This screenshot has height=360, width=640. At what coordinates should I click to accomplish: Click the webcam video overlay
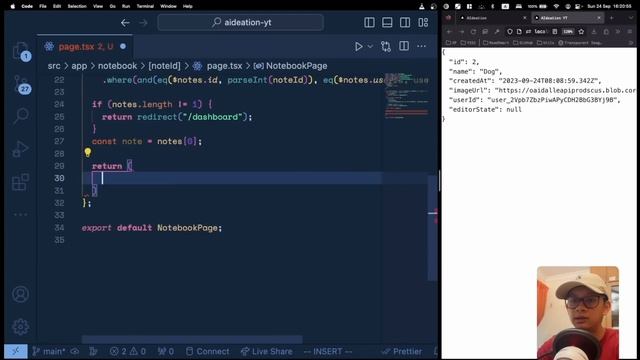578,313
